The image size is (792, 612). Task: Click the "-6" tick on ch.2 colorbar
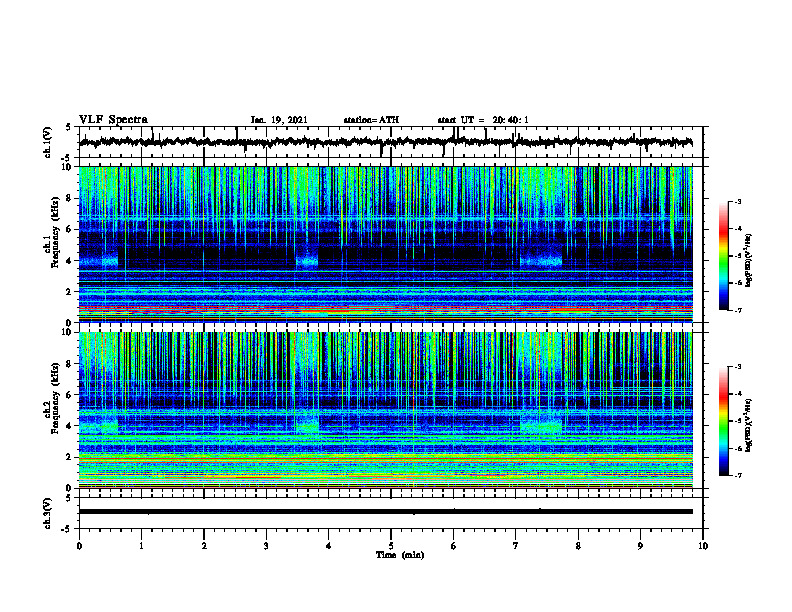tap(738, 448)
